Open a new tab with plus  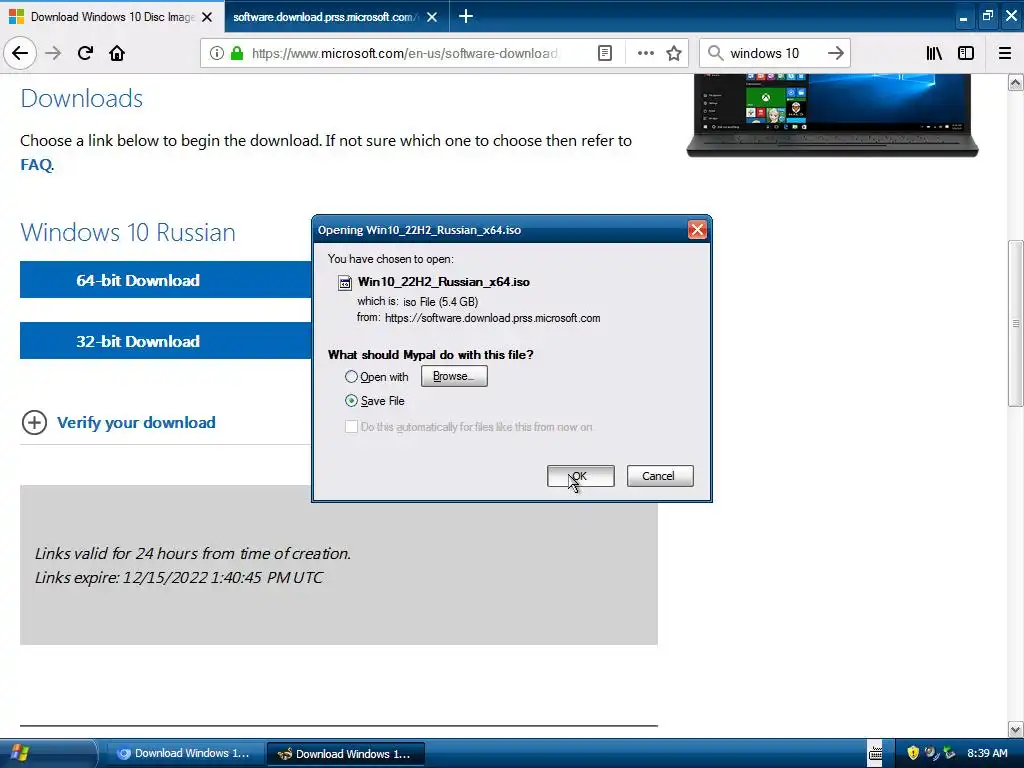pos(466,16)
